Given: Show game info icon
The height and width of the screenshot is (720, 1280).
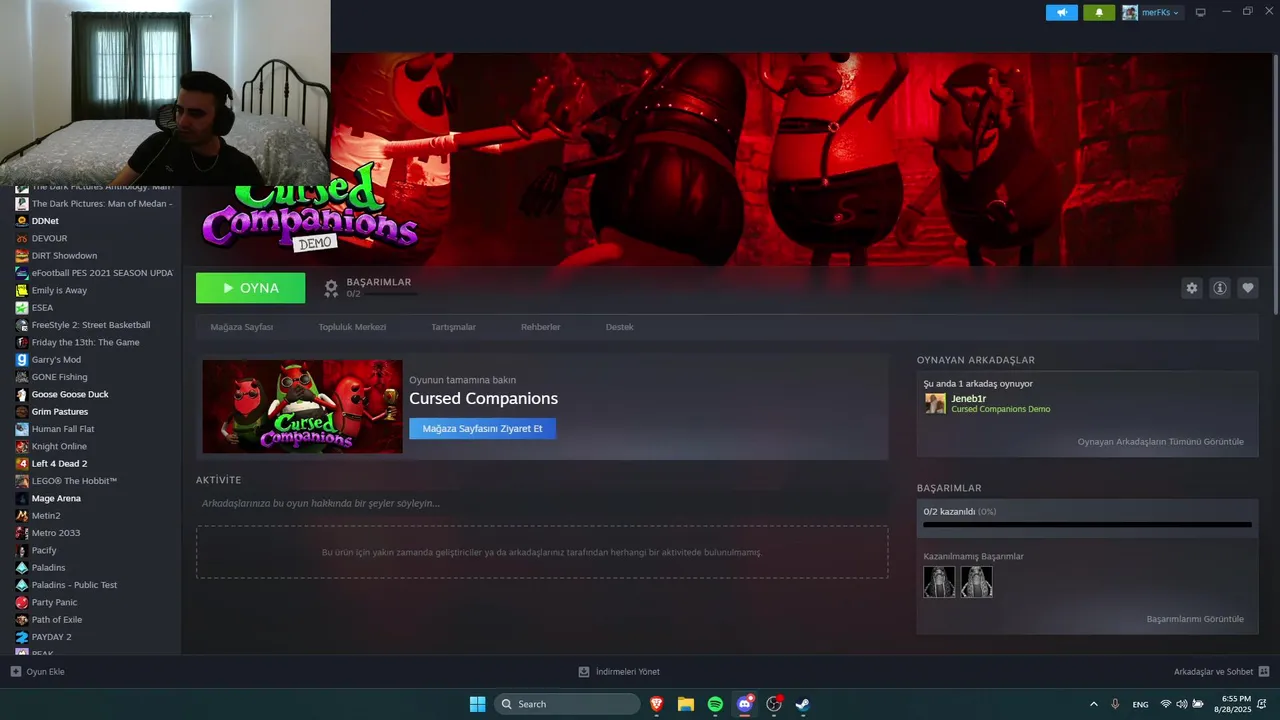Looking at the screenshot, I should [1220, 288].
